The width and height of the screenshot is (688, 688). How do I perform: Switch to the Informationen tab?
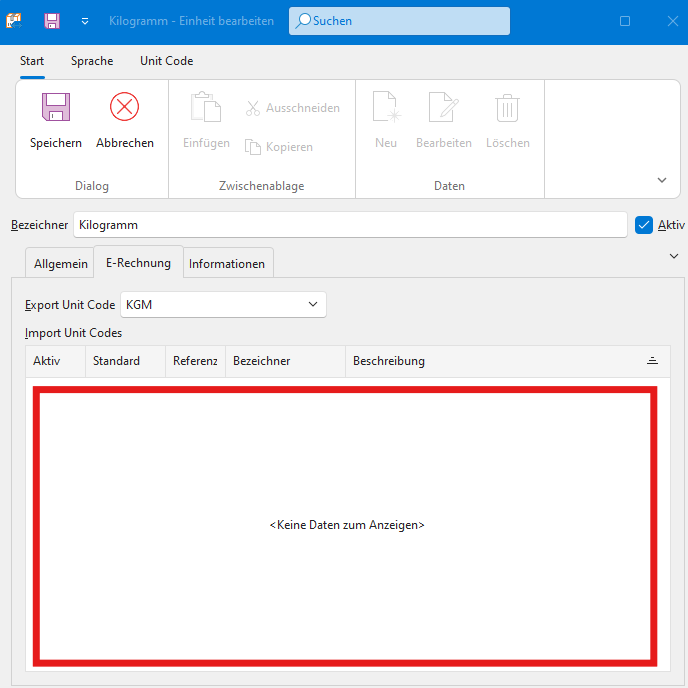(x=227, y=264)
